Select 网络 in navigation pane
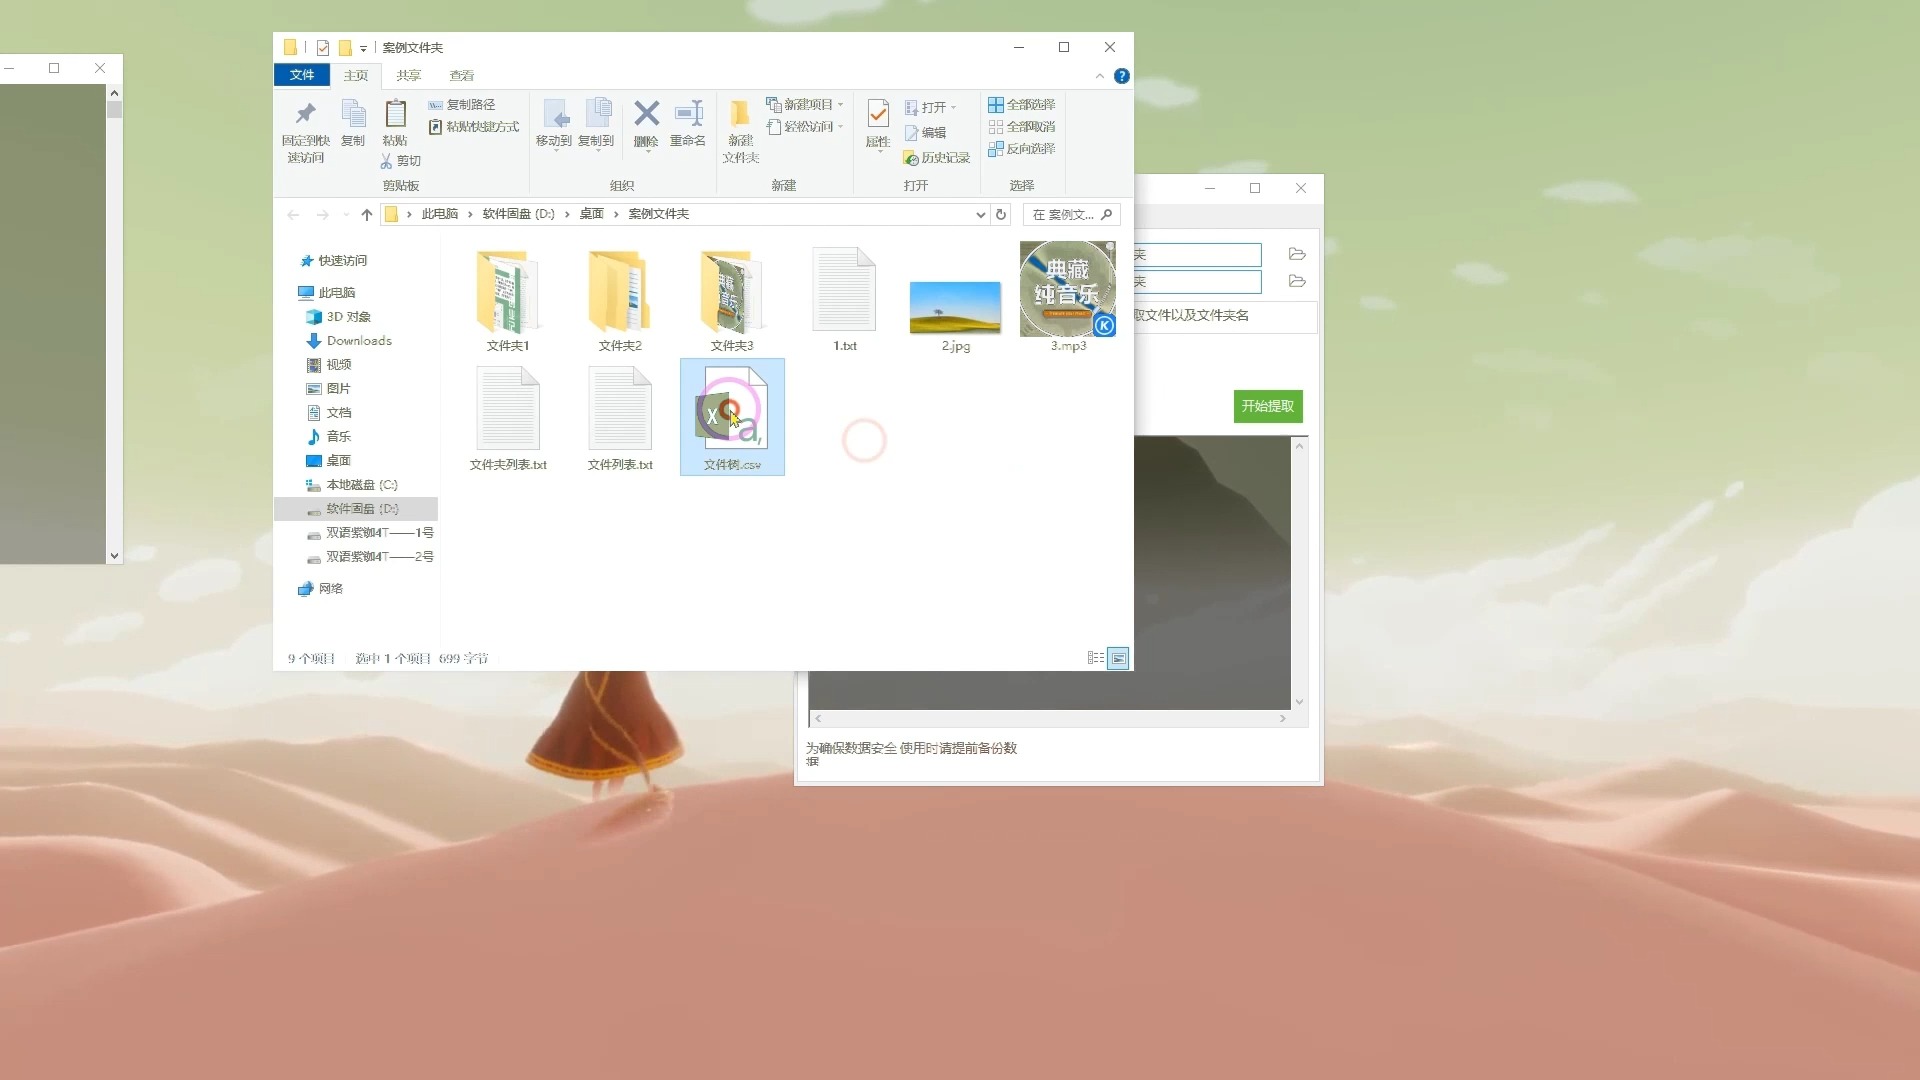Viewport: 1920px width, 1080px height. click(330, 589)
